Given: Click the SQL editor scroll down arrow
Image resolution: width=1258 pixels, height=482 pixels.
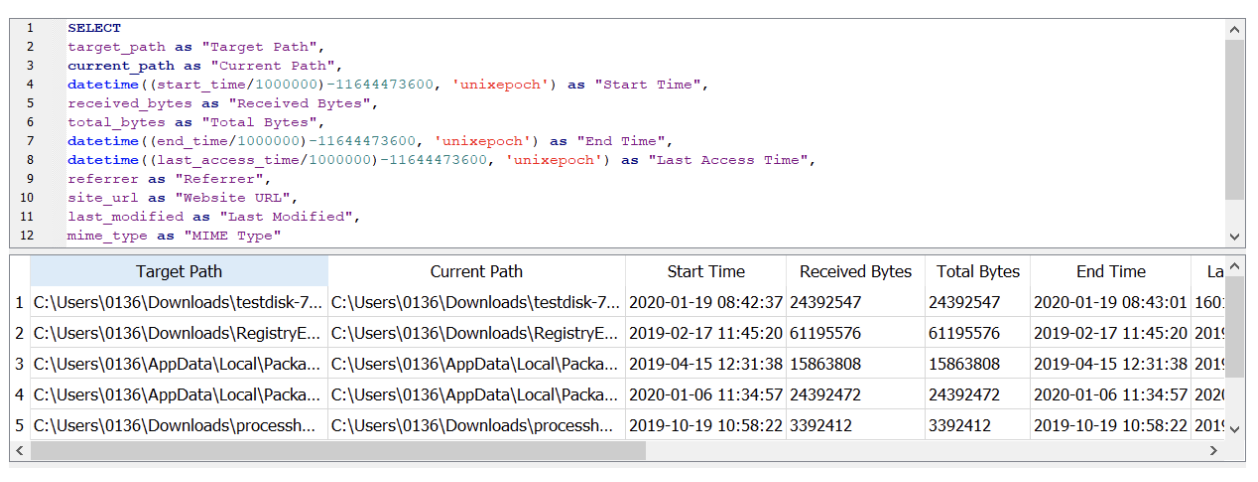Looking at the screenshot, I should click(x=1235, y=236).
